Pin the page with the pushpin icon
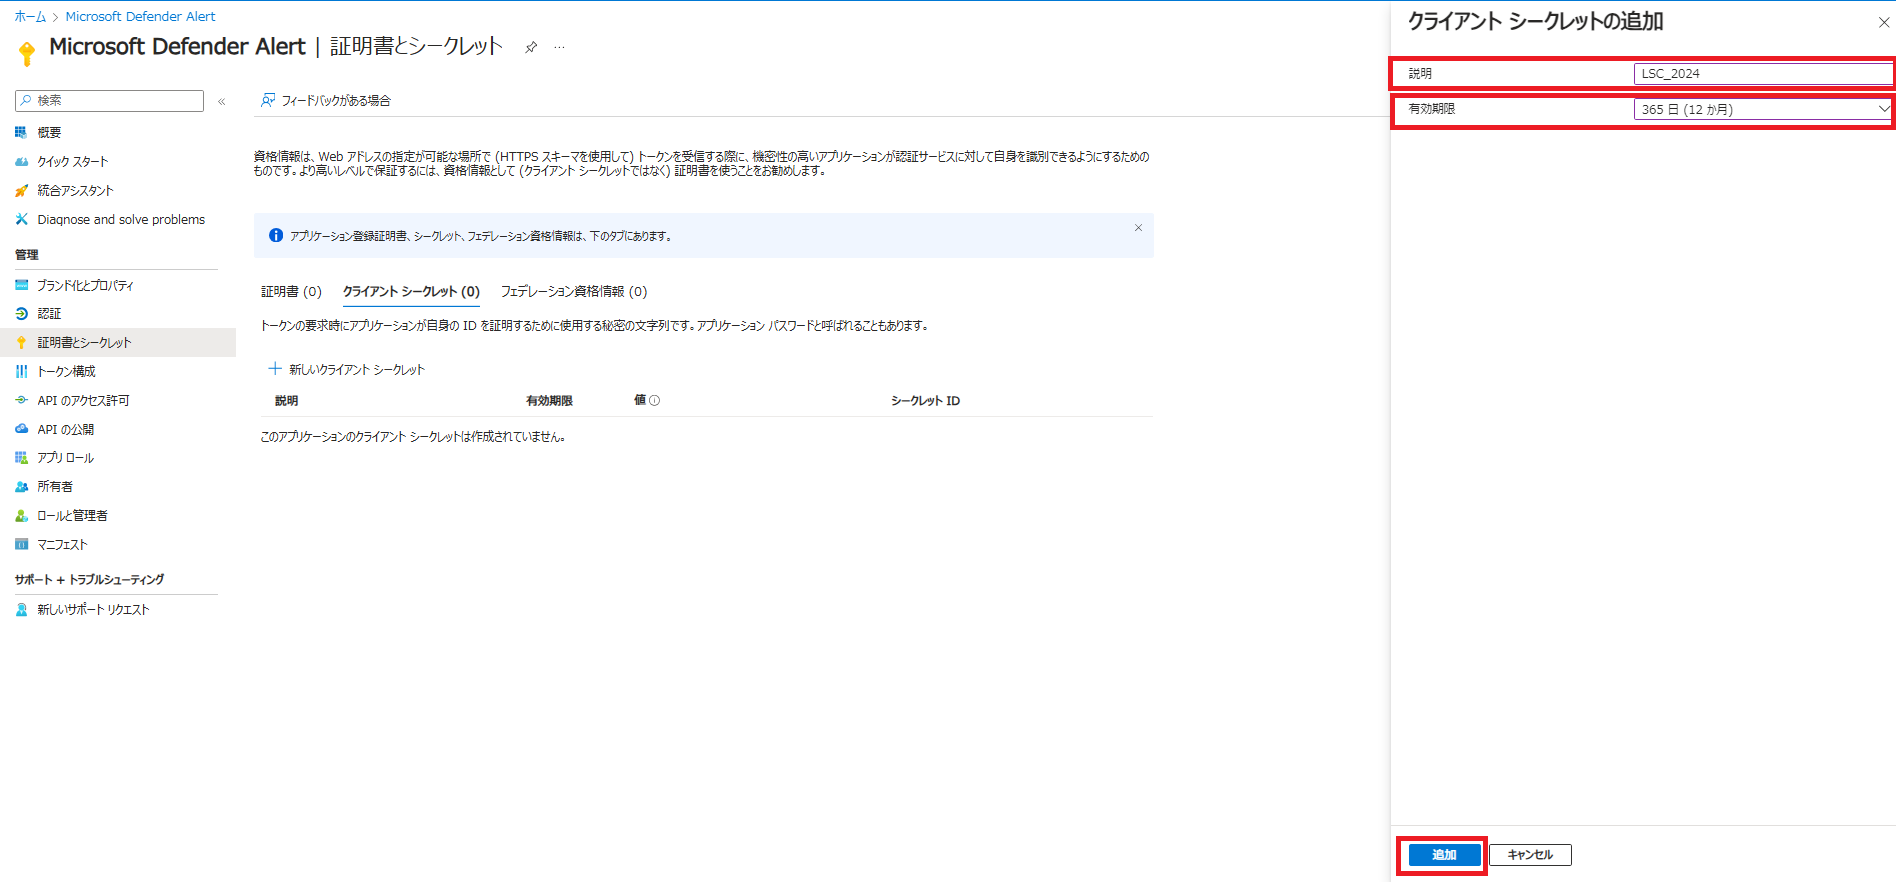Screen dimensions: 1896x882 coord(531,47)
